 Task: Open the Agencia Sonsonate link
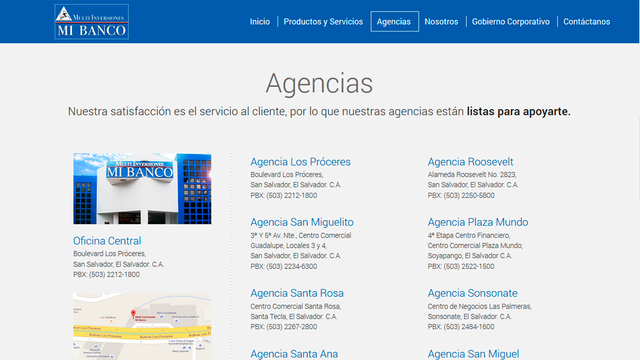click(472, 293)
